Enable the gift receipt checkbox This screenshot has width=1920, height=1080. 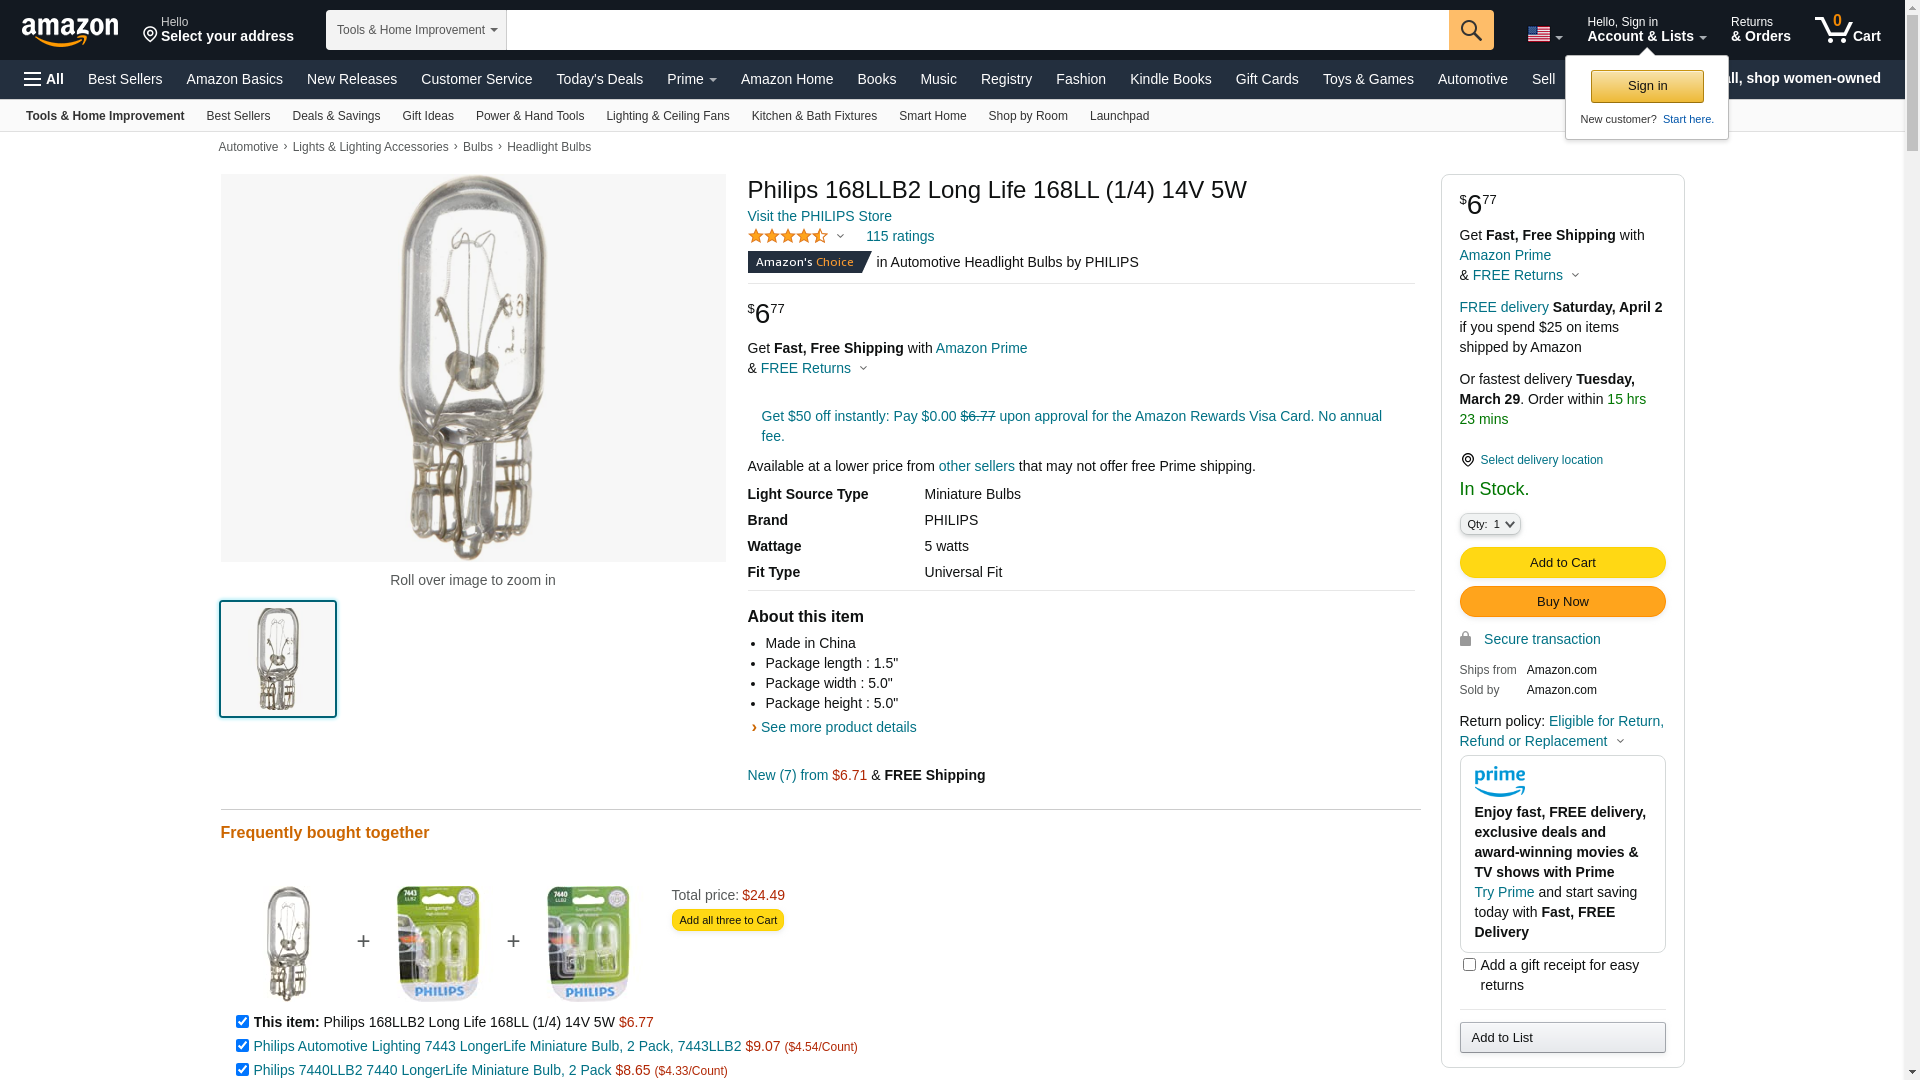[1469, 965]
